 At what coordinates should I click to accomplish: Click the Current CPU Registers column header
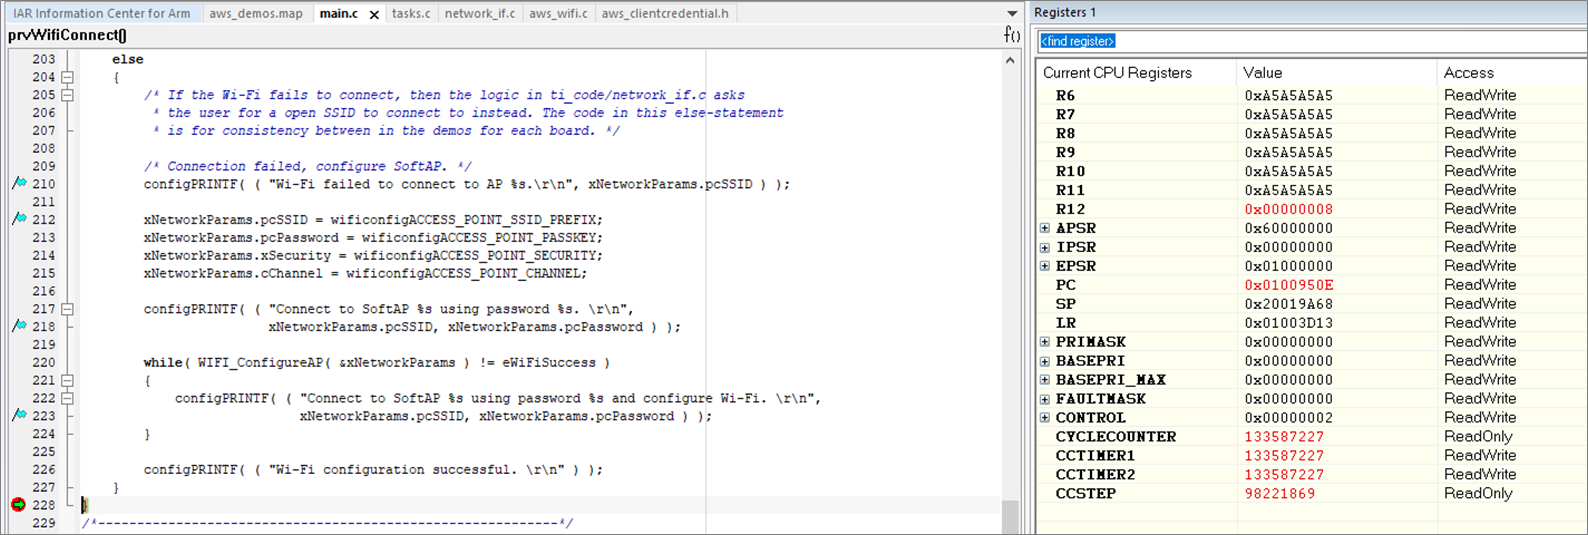(1117, 72)
